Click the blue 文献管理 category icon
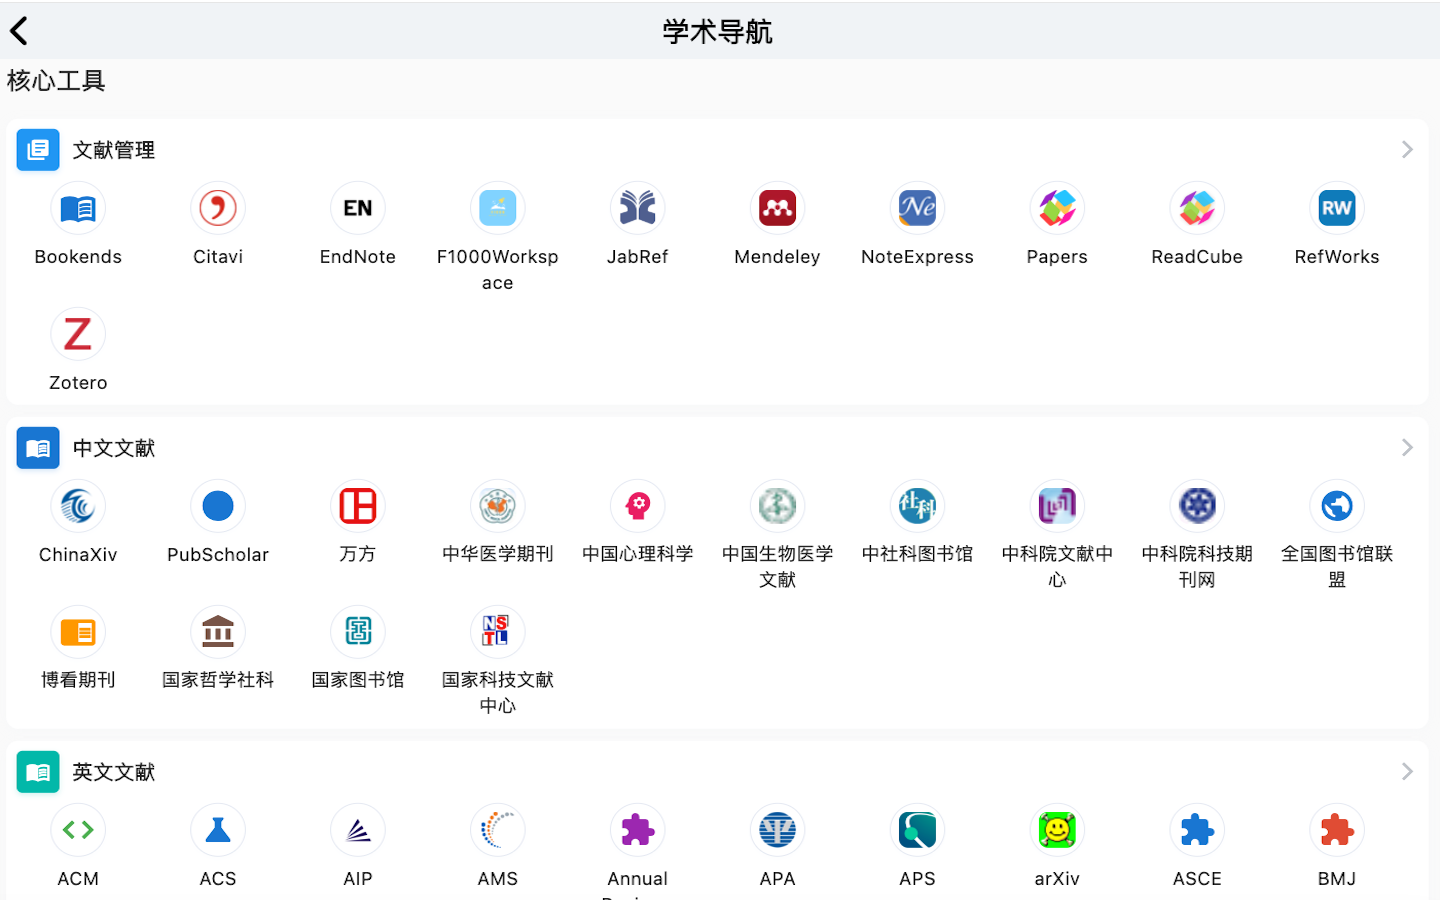1440x900 pixels. click(38, 150)
